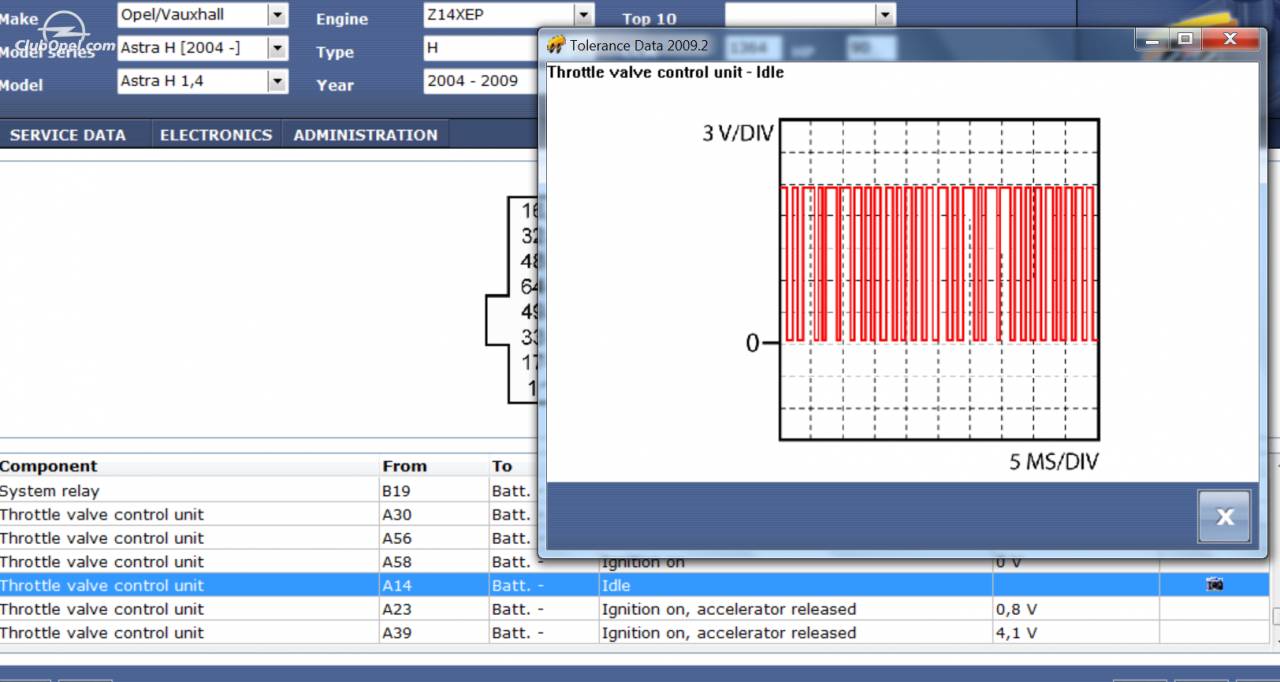Expand the Model series dropdown arrow
This screenshot has width=1280, height=682.
278,48
